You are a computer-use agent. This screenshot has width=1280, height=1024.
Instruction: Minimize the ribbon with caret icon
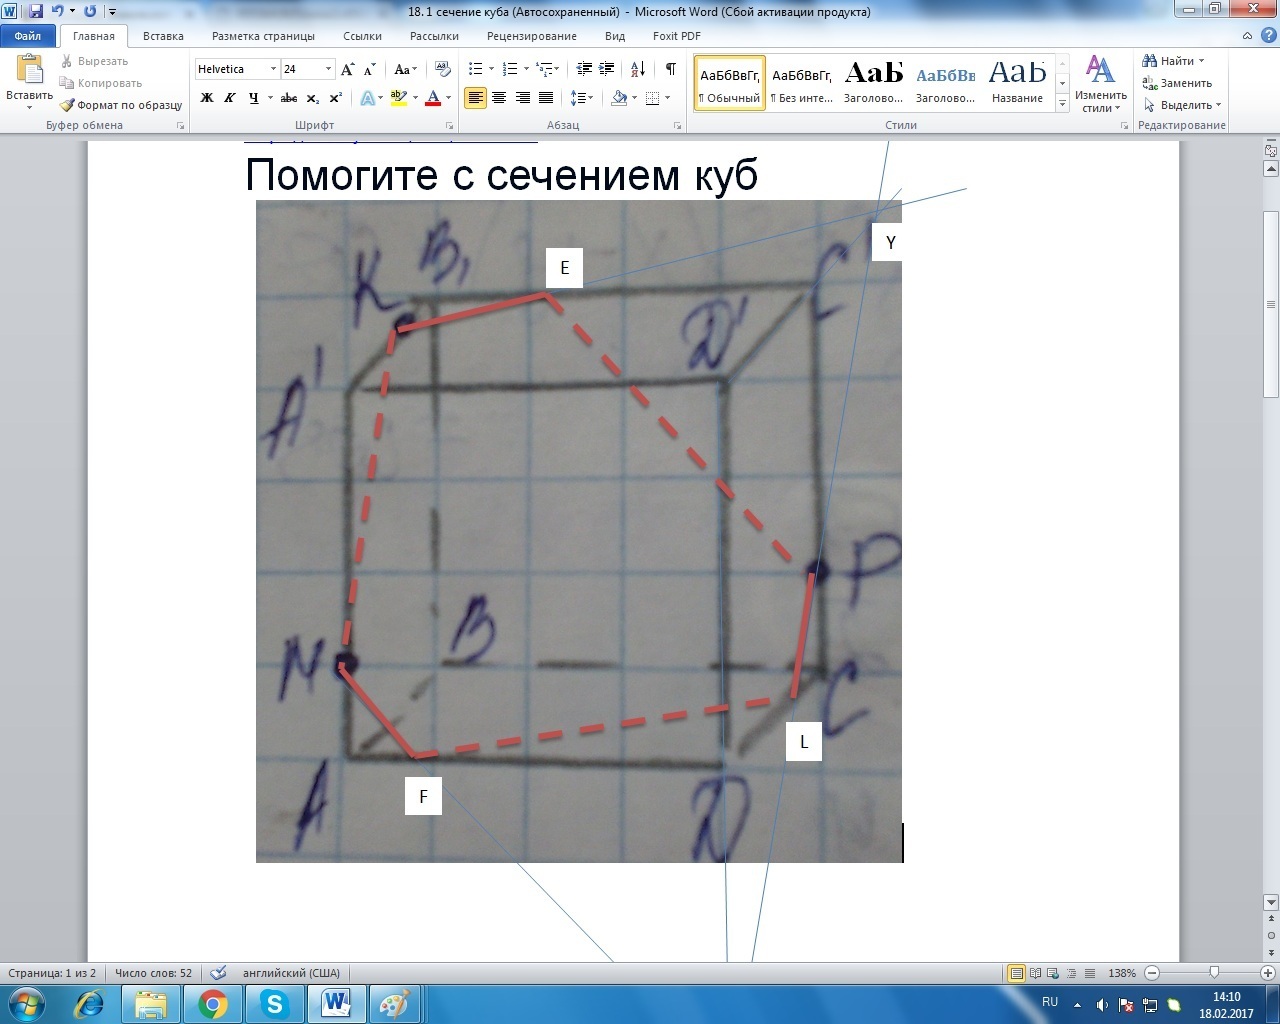pos(1247,36)
